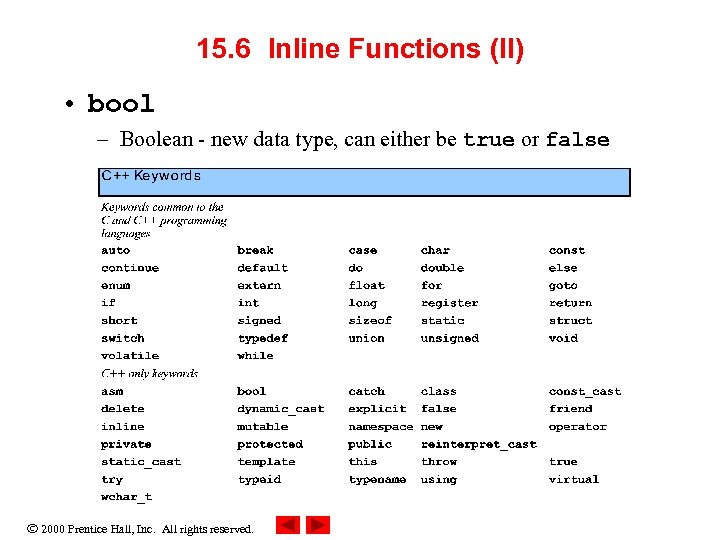Select the 'catch' keyword
The image size is (720, 540).
click(x=366, y=391)
